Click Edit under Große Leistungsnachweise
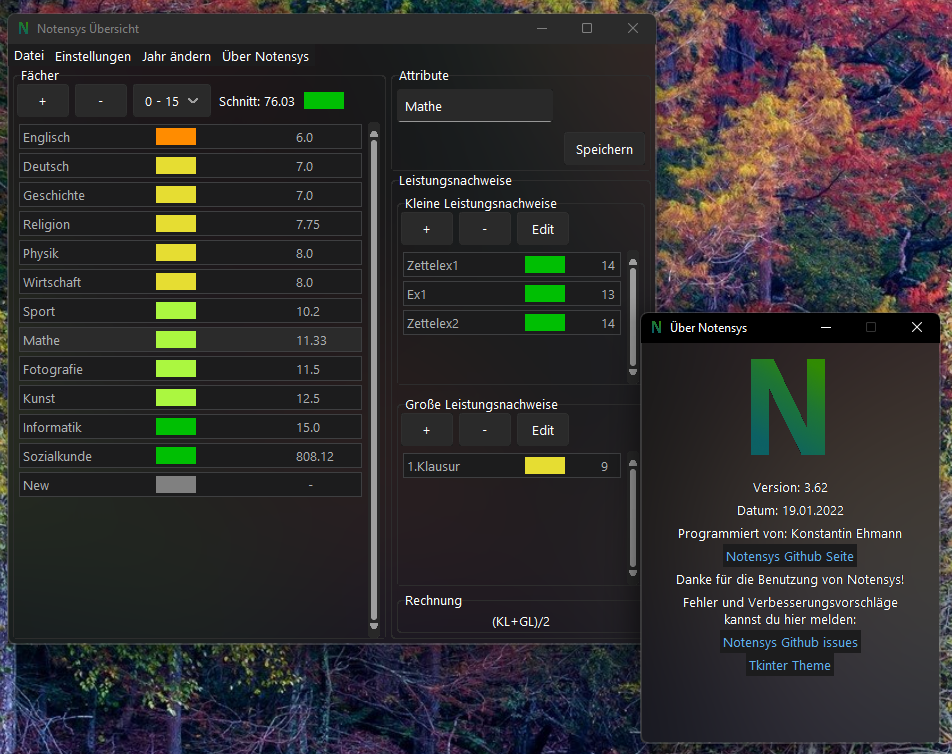The image size is (952, 754). tap(543, 430)
